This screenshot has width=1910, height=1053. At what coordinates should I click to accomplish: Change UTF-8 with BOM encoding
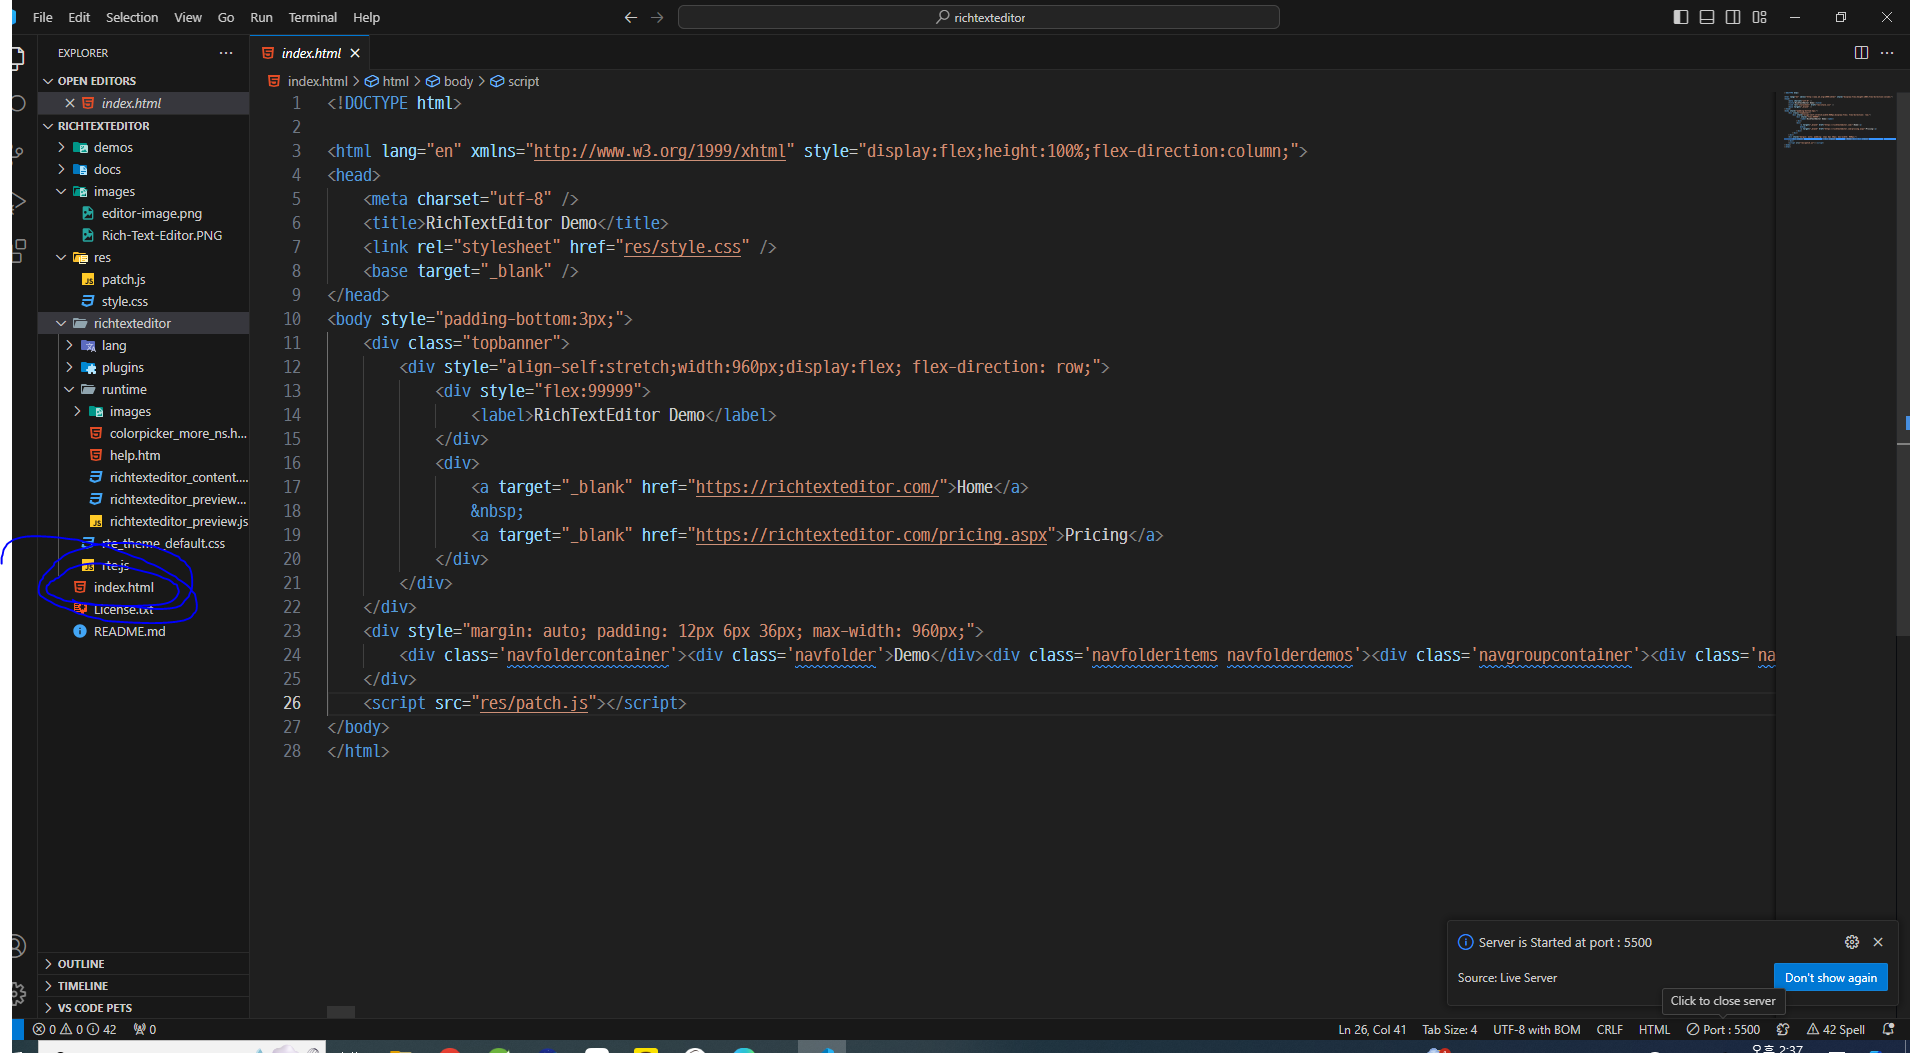(x=1537, y=1029)
